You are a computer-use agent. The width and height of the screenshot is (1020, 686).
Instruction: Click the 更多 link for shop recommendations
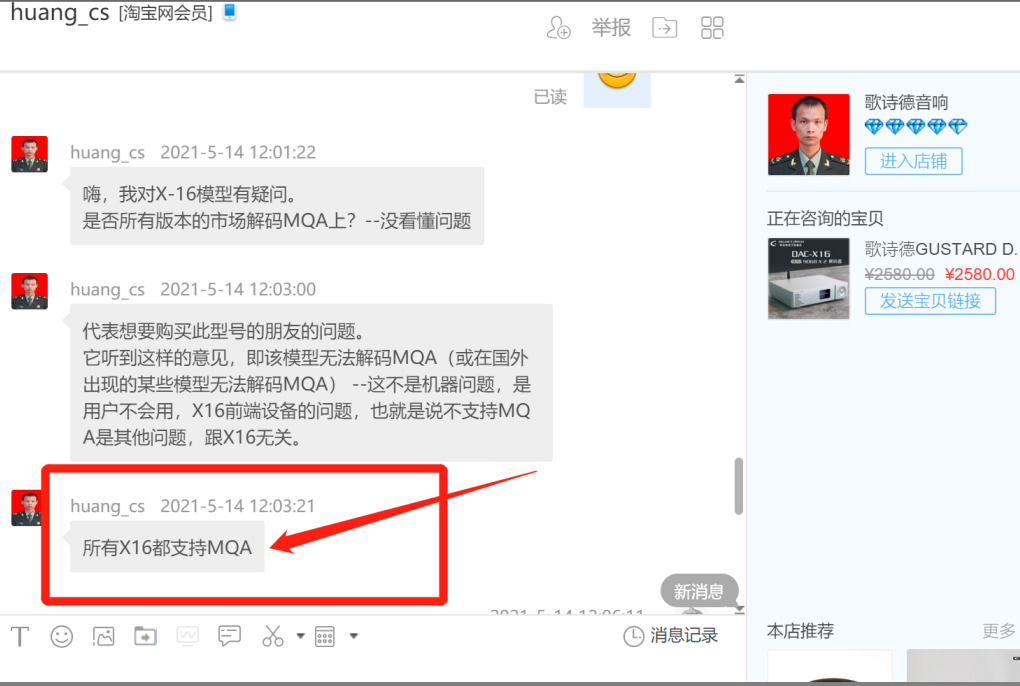tap(999, 631)
